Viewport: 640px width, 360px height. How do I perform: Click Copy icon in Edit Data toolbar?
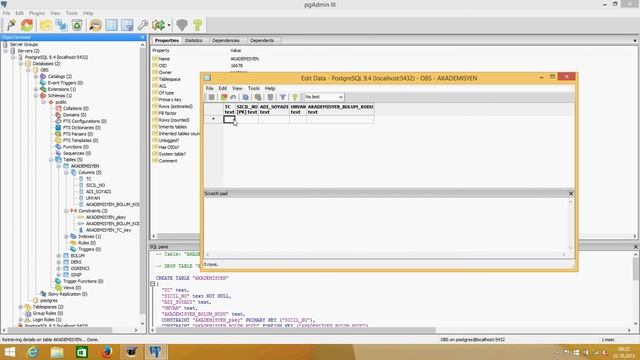coord(245,97)
